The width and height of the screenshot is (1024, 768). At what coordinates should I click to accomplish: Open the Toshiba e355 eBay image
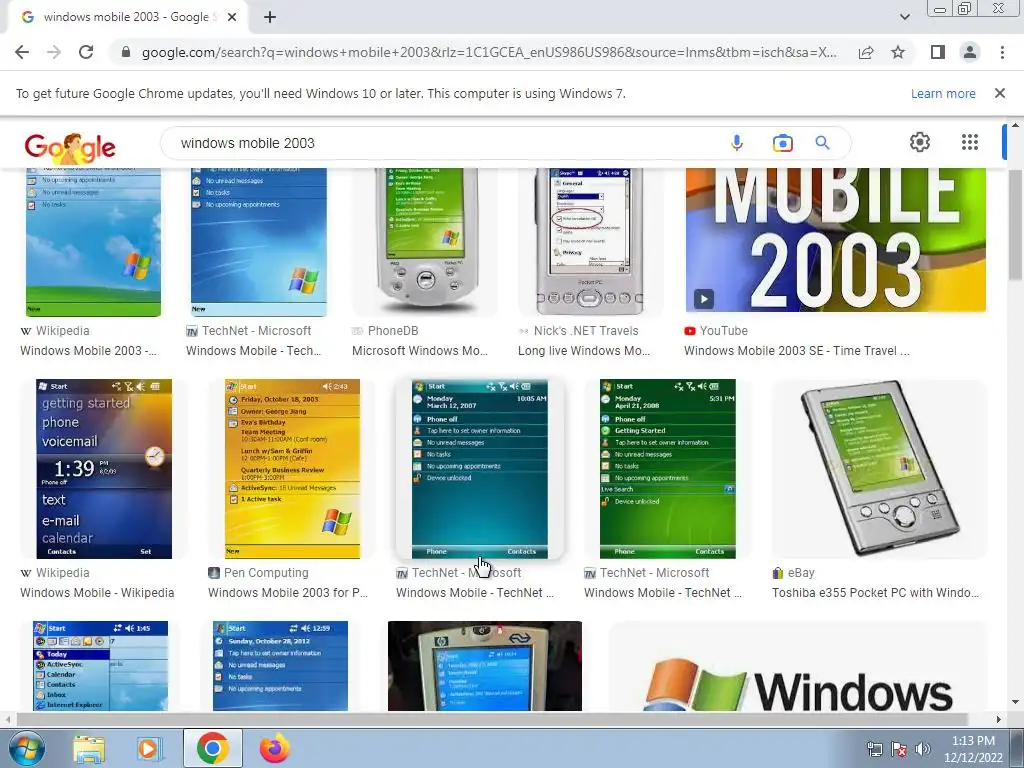(x=879, y=469)
